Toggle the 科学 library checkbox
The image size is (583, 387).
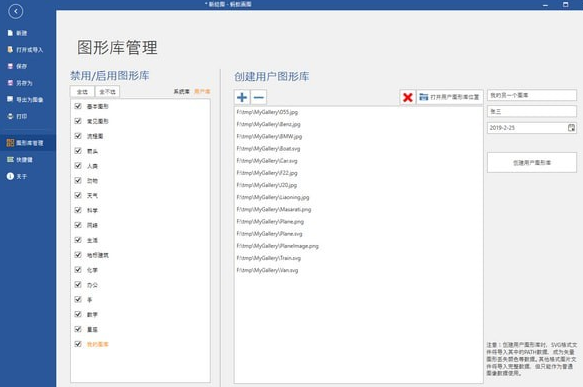tap(78, 210)
